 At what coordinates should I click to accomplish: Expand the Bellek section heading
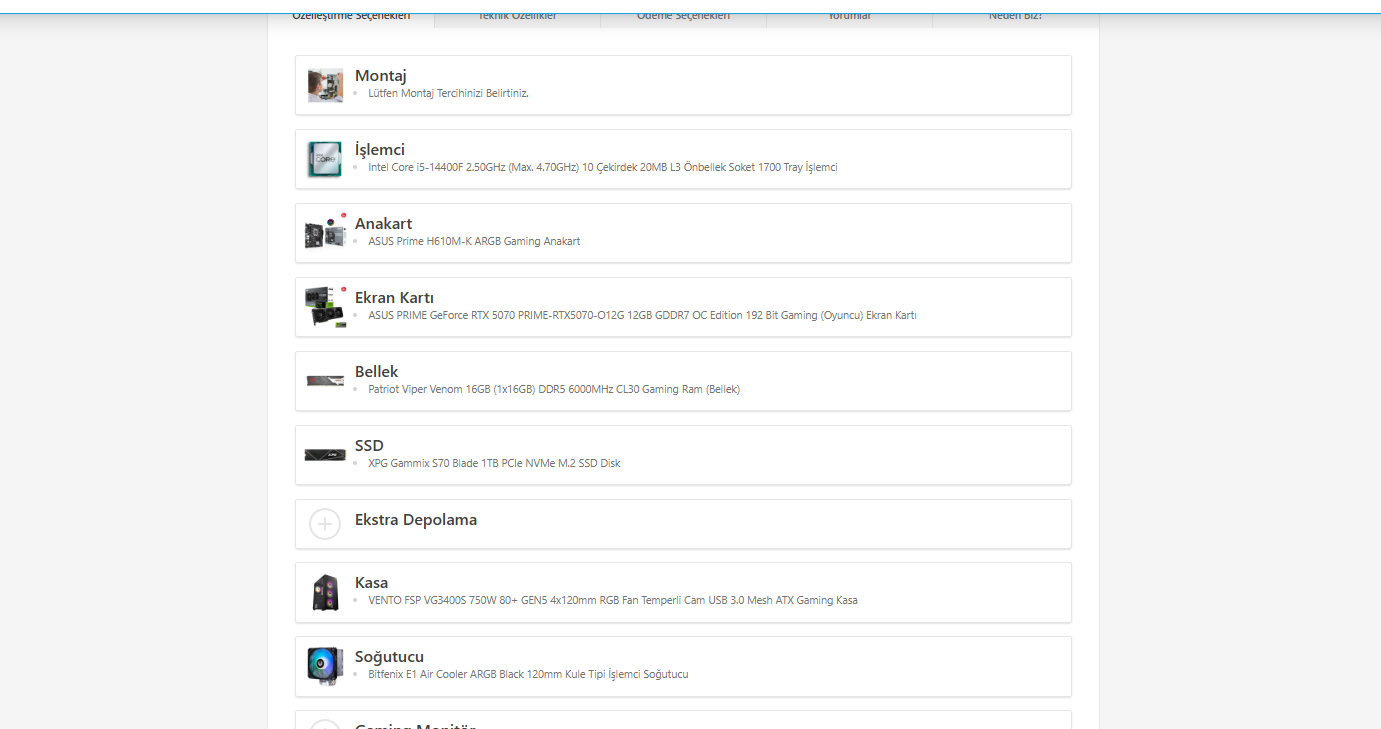coord(377,372)
